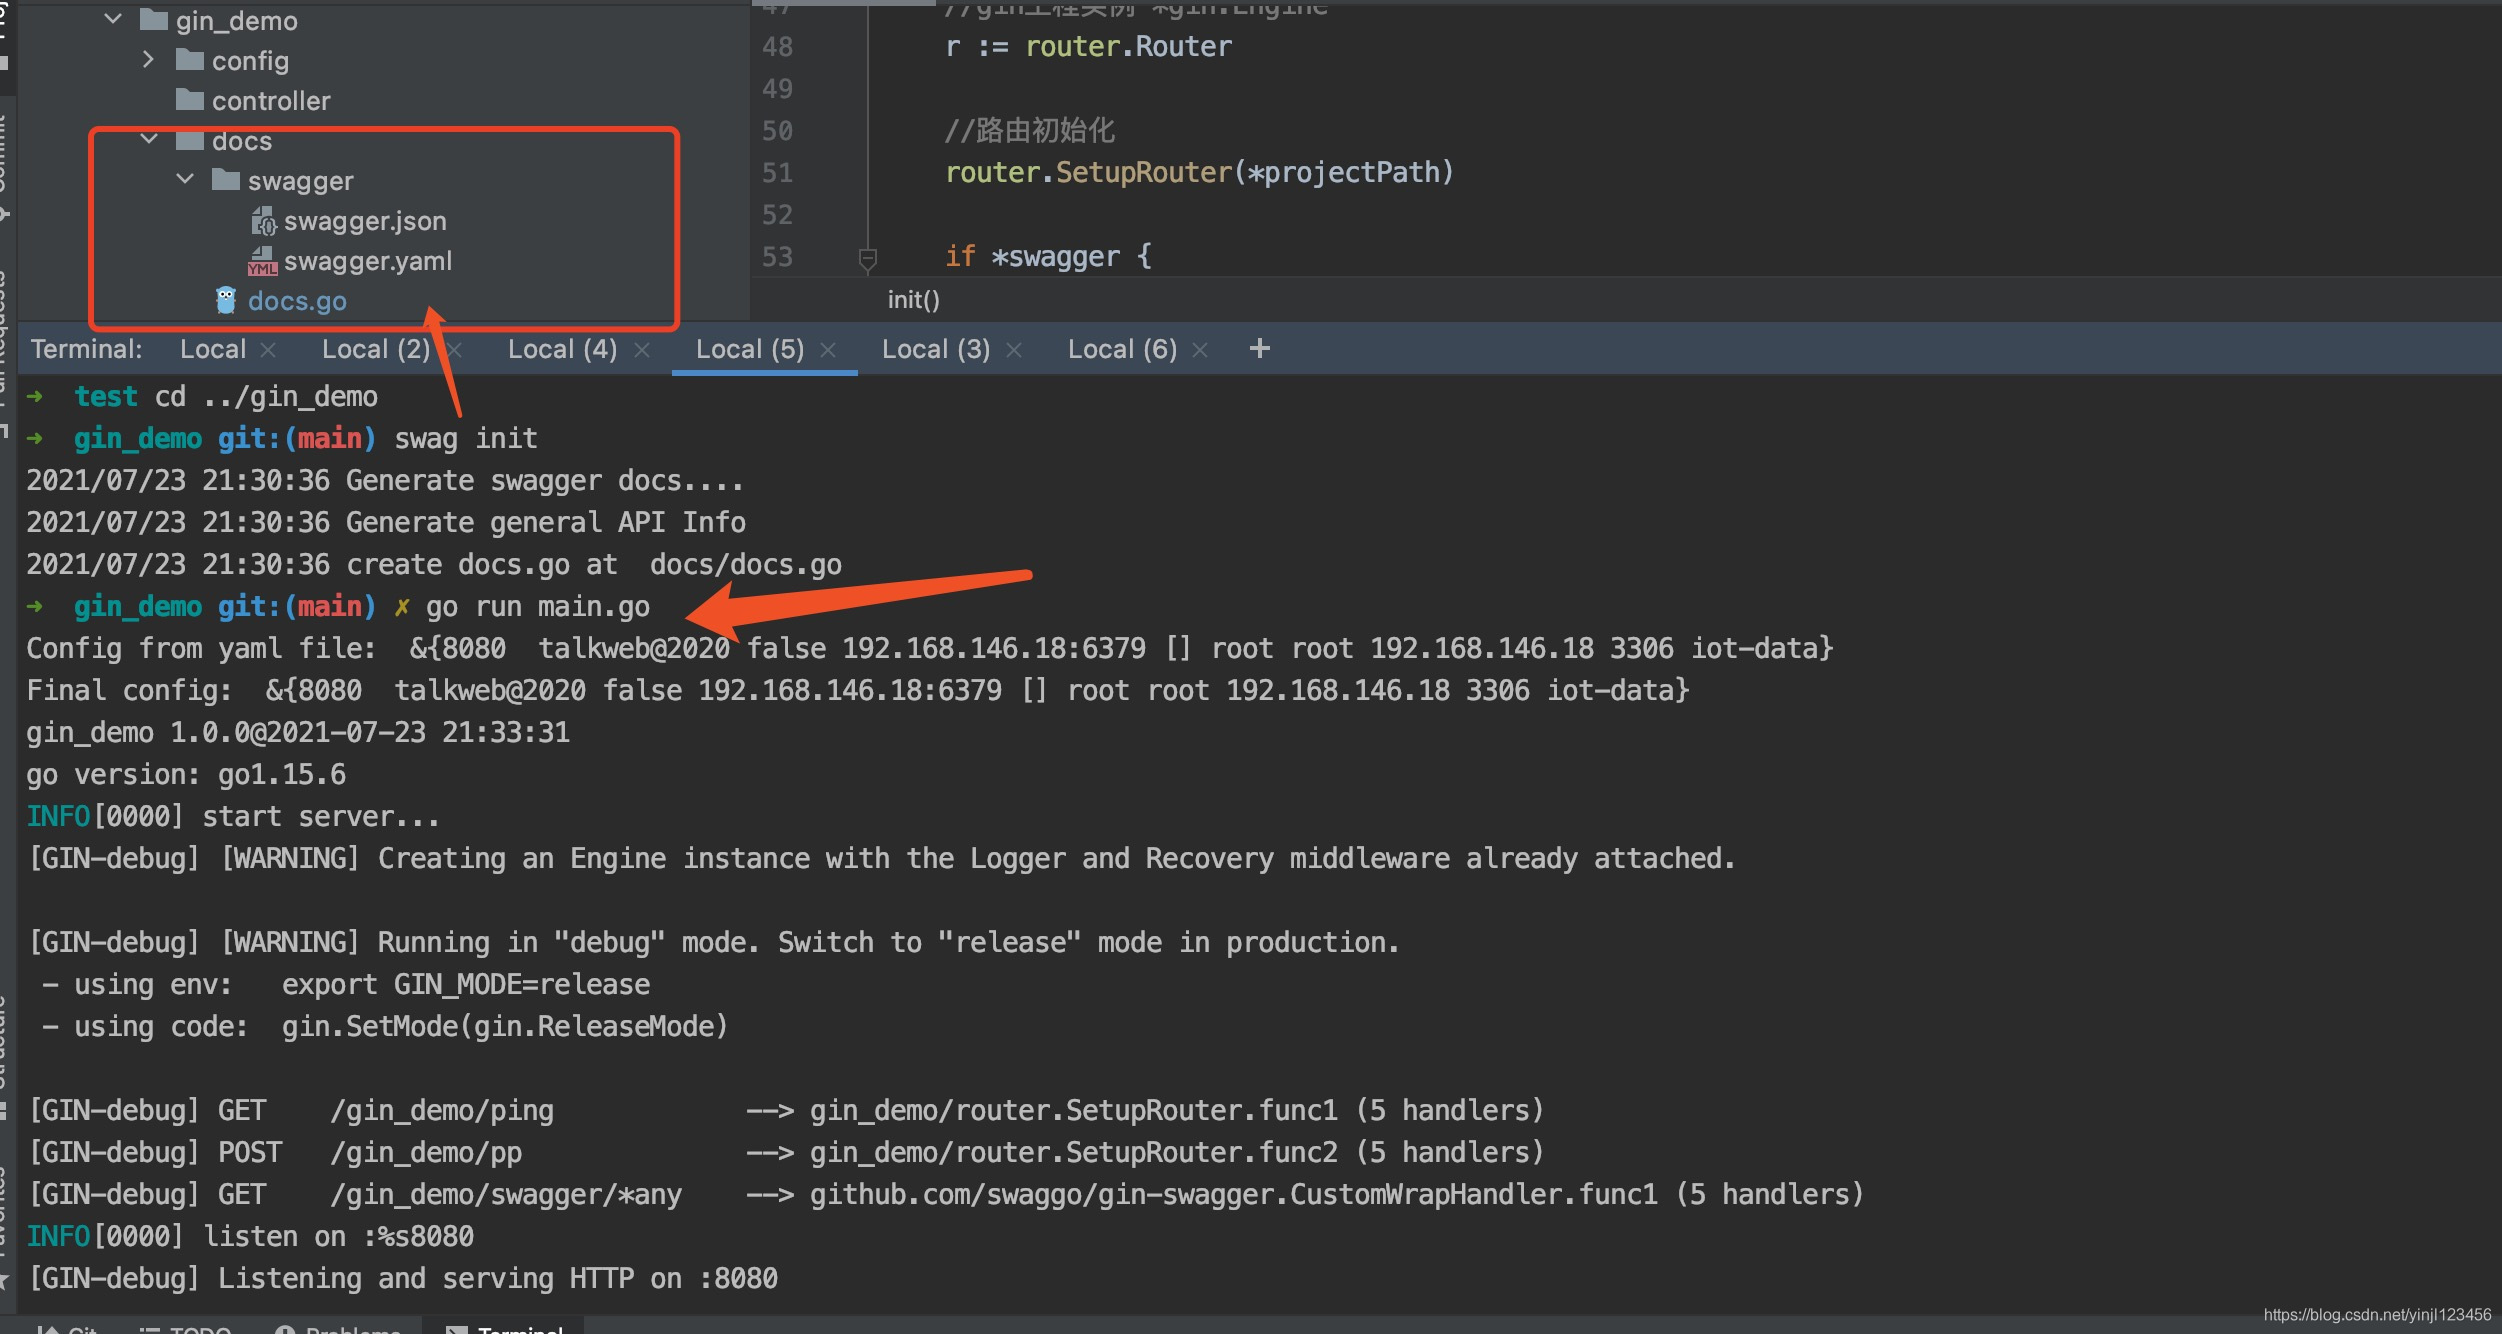Click the config folder icon
Screen dimensions: 2502x1334
pyautogui.click(x=190, y=60)
